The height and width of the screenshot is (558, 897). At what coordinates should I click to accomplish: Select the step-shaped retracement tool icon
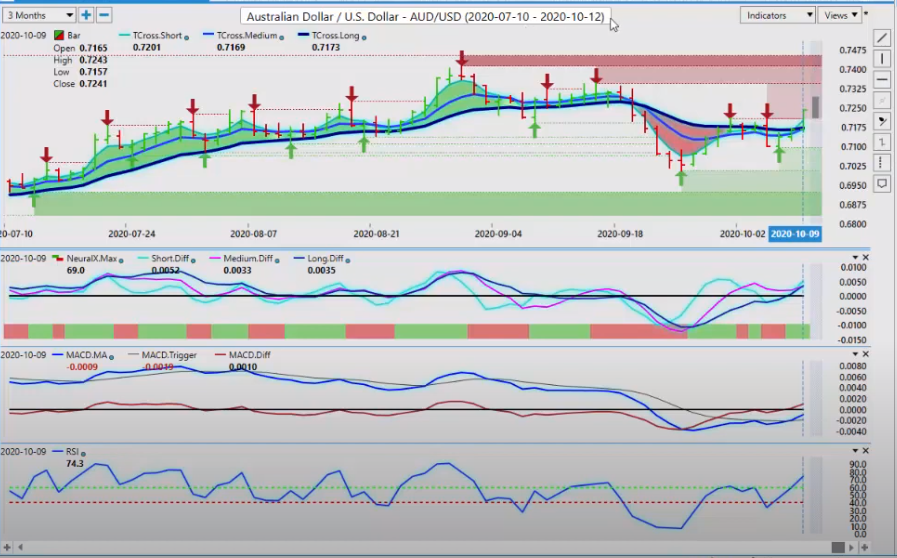coord(882,142)
